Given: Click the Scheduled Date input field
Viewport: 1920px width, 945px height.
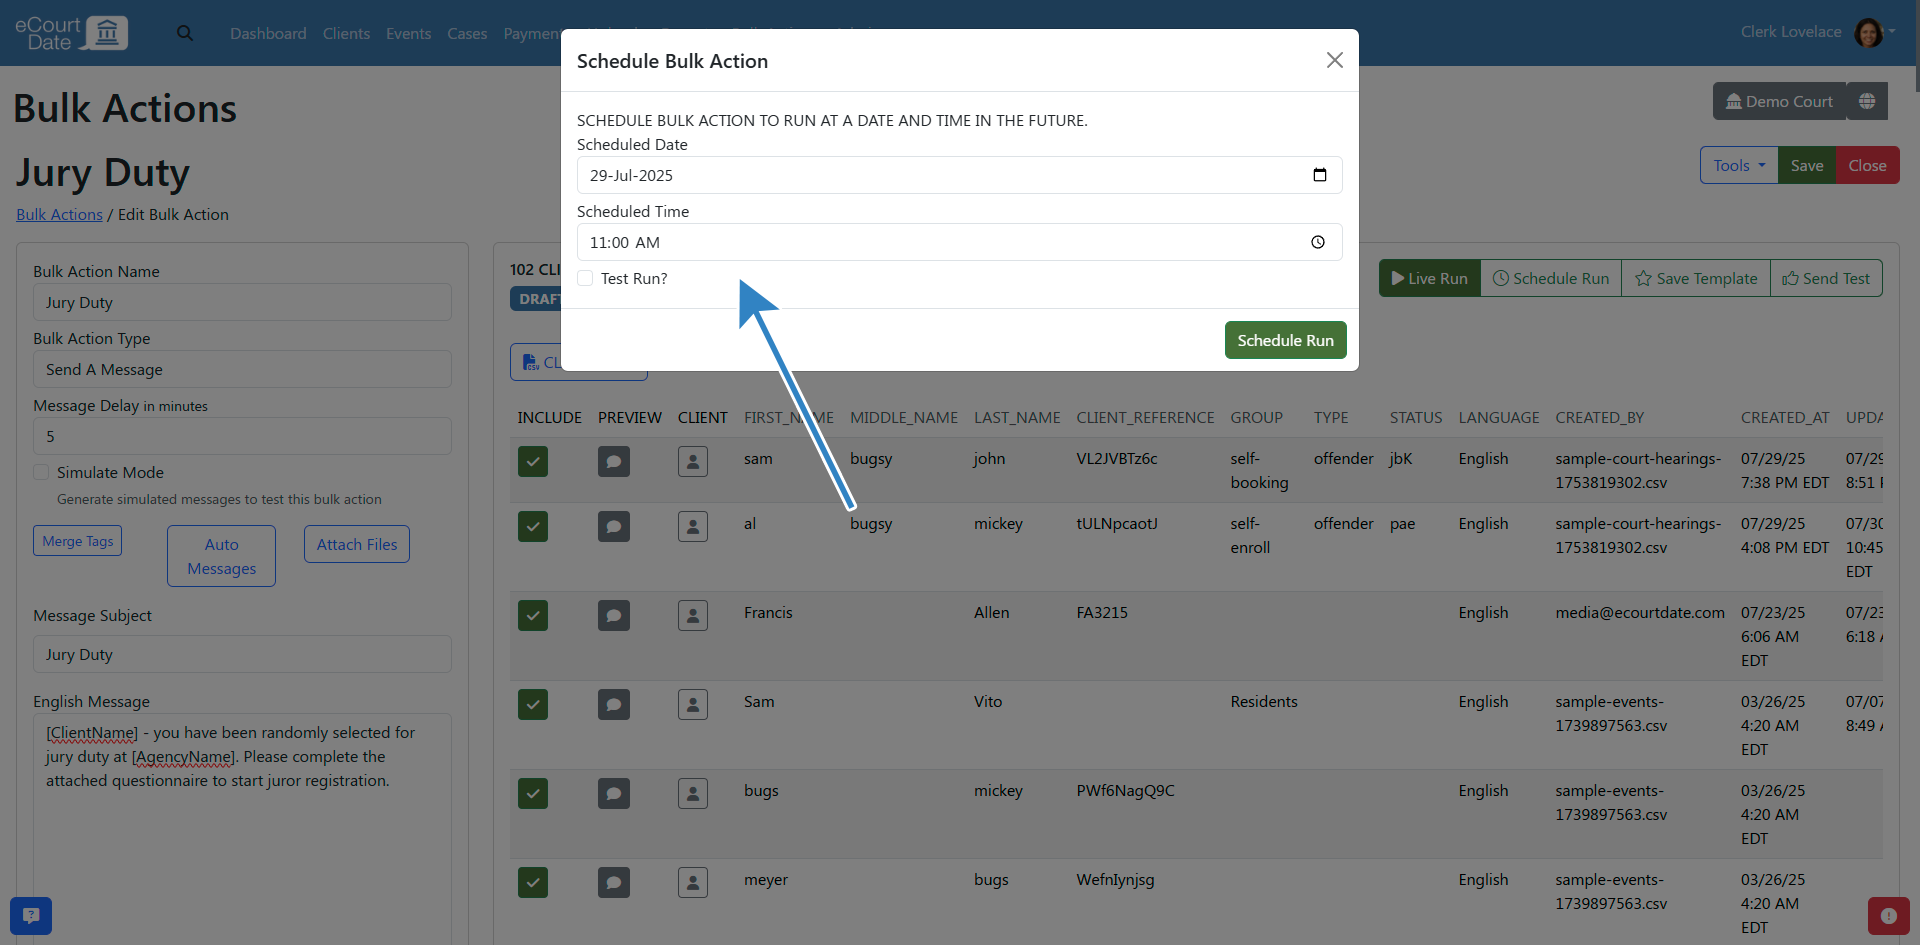Looking at the screenshot, I should point(959,175).
